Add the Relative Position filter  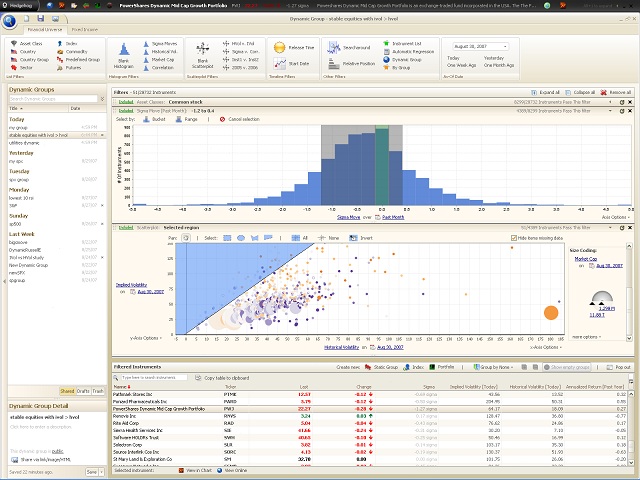tap(352, 63)
